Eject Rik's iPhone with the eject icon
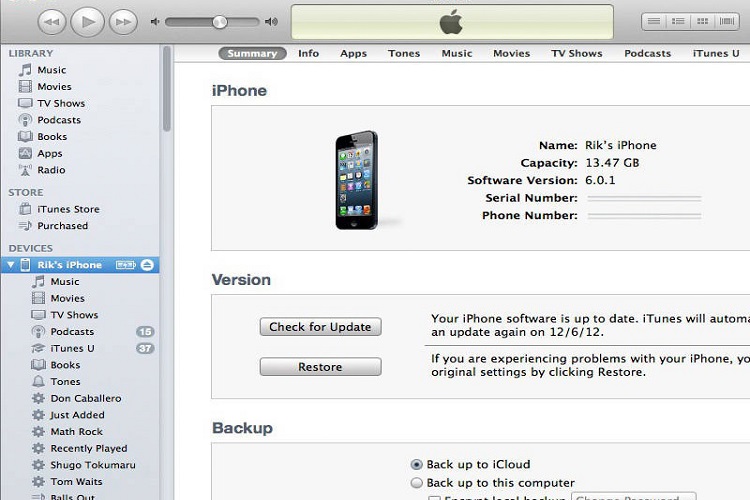 (x=147, y=265)
